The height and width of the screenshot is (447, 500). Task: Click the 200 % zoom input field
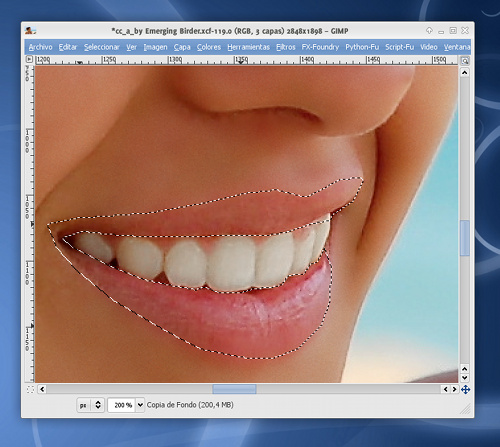click(x=122, y=405)
